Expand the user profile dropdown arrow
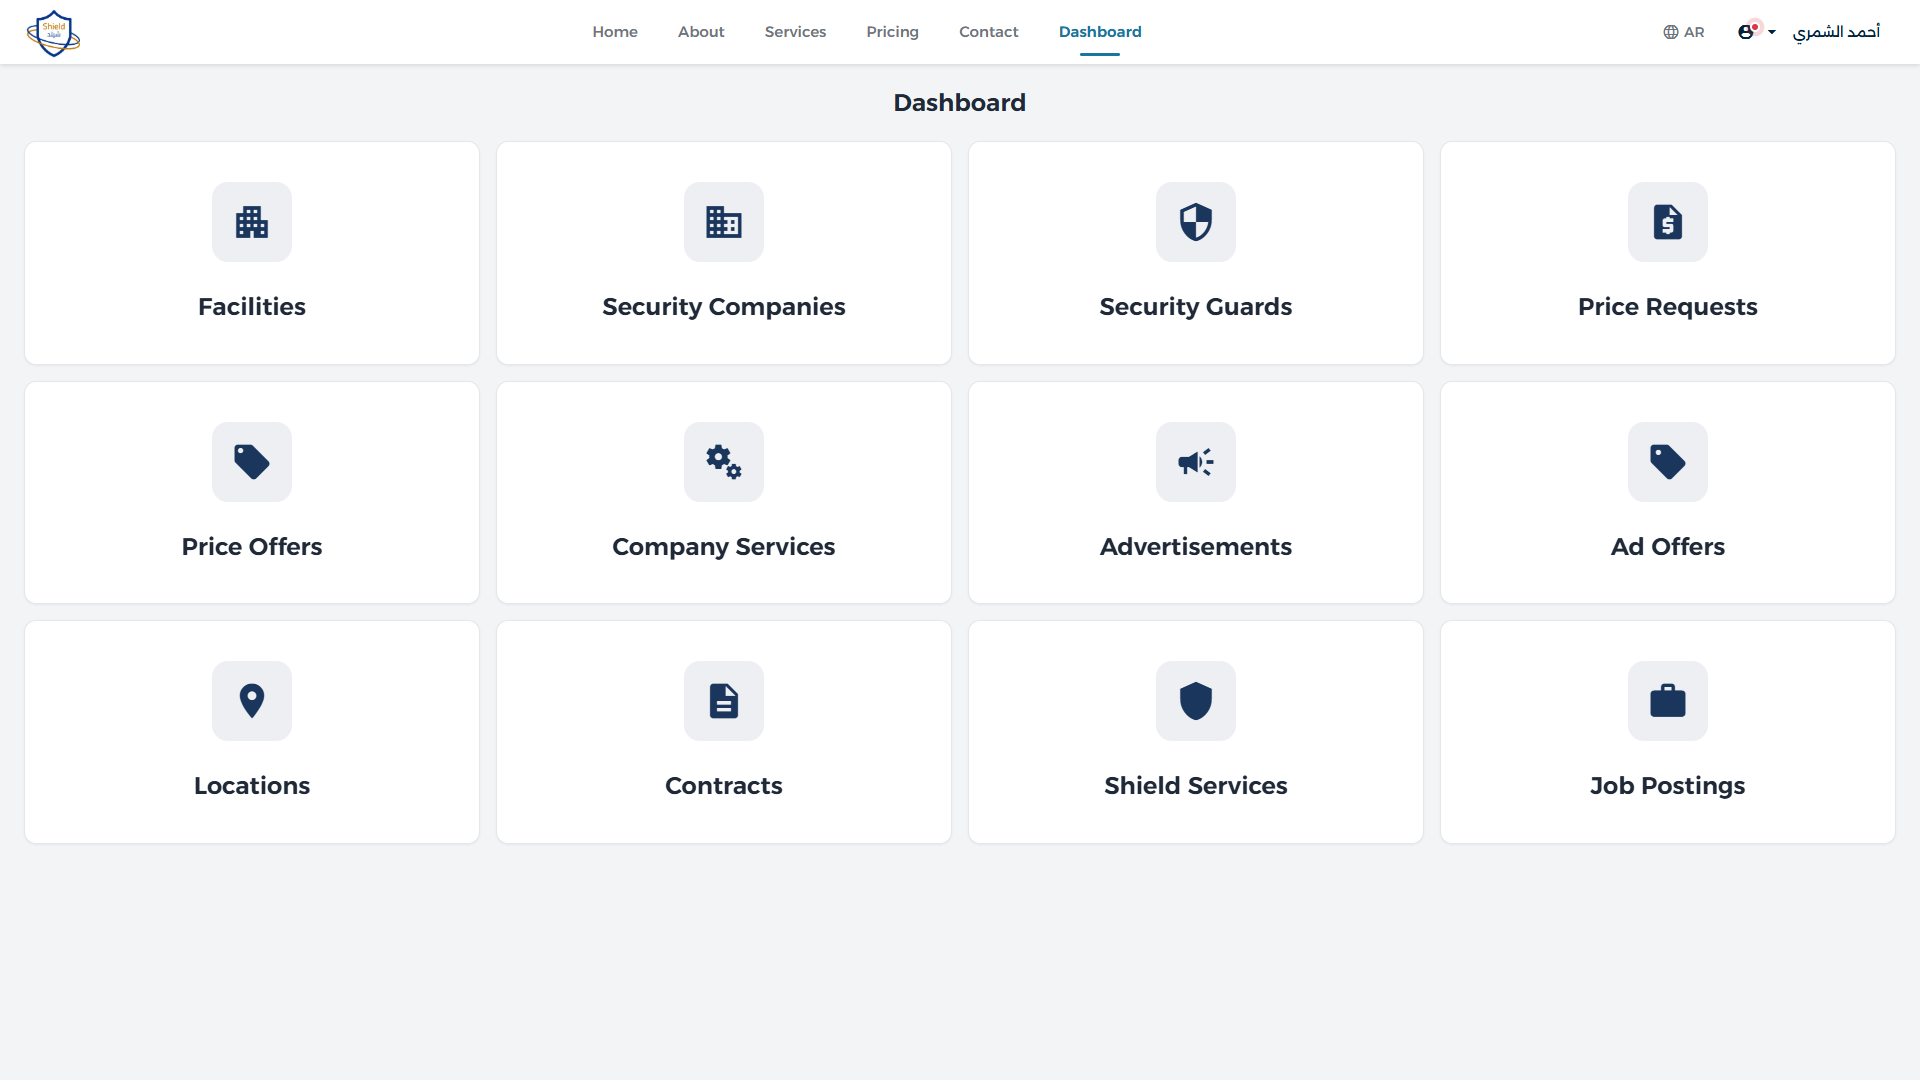 (x=1772, y=31)
